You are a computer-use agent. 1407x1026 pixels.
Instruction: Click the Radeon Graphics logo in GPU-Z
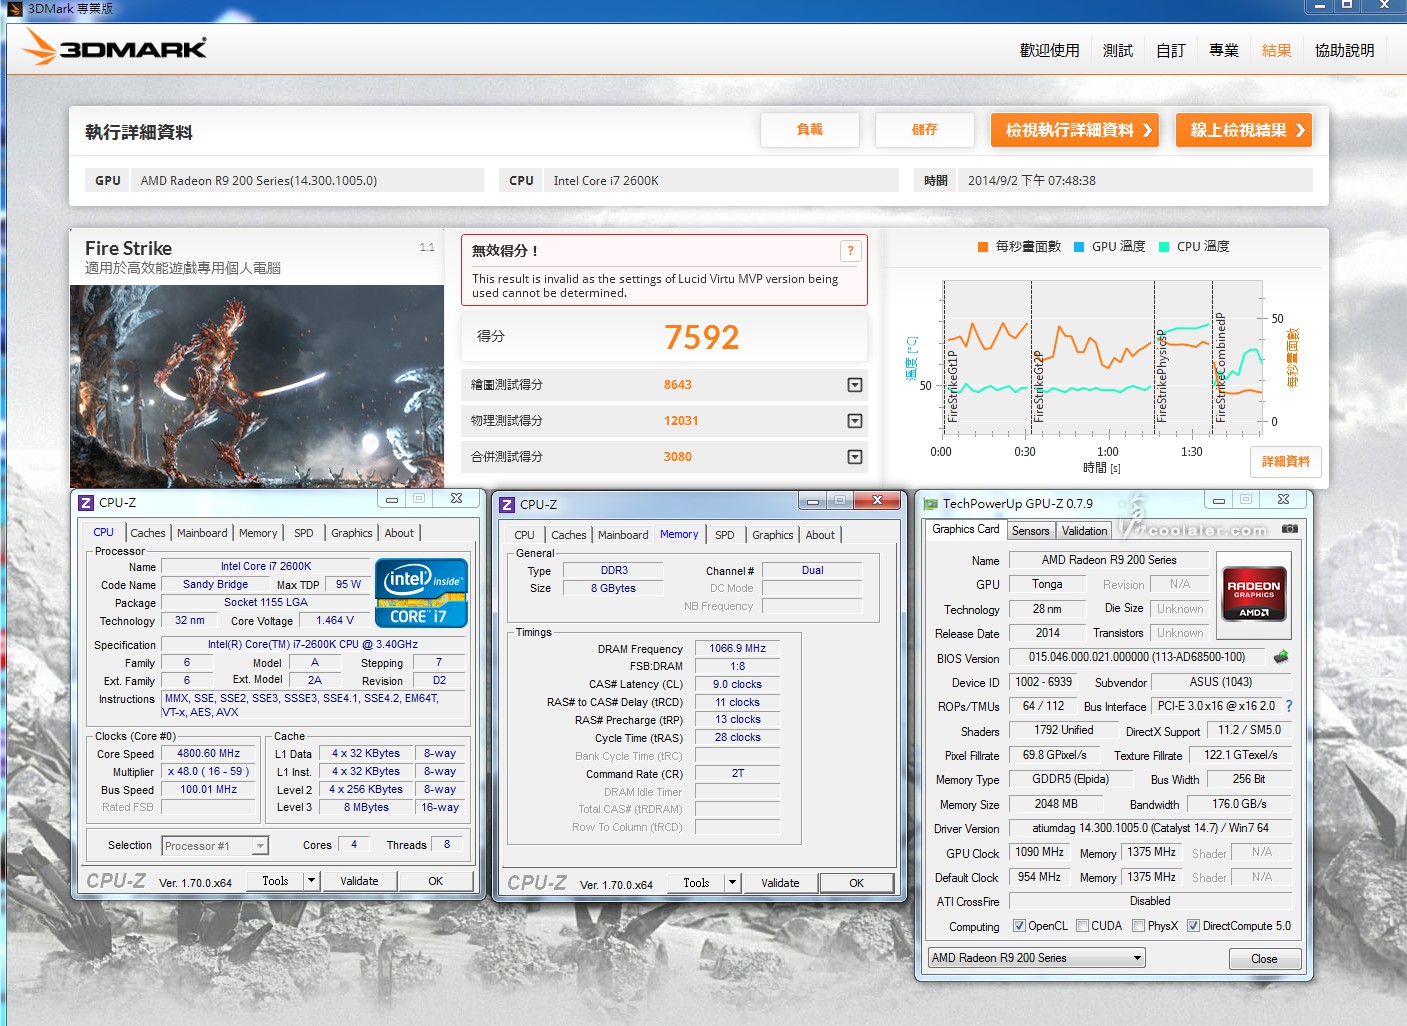point(1253,595)
